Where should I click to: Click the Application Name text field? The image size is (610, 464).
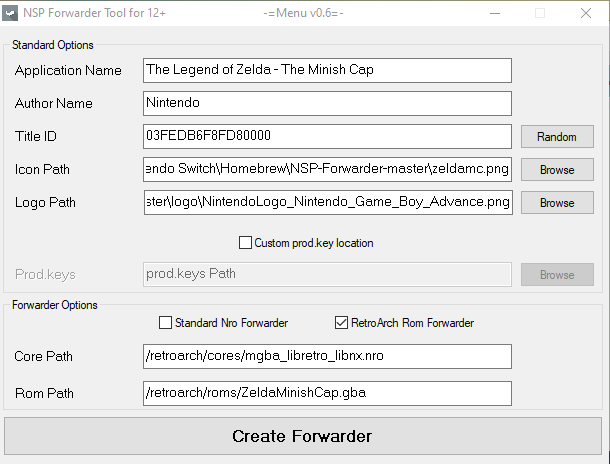click(x=327, y=70)
